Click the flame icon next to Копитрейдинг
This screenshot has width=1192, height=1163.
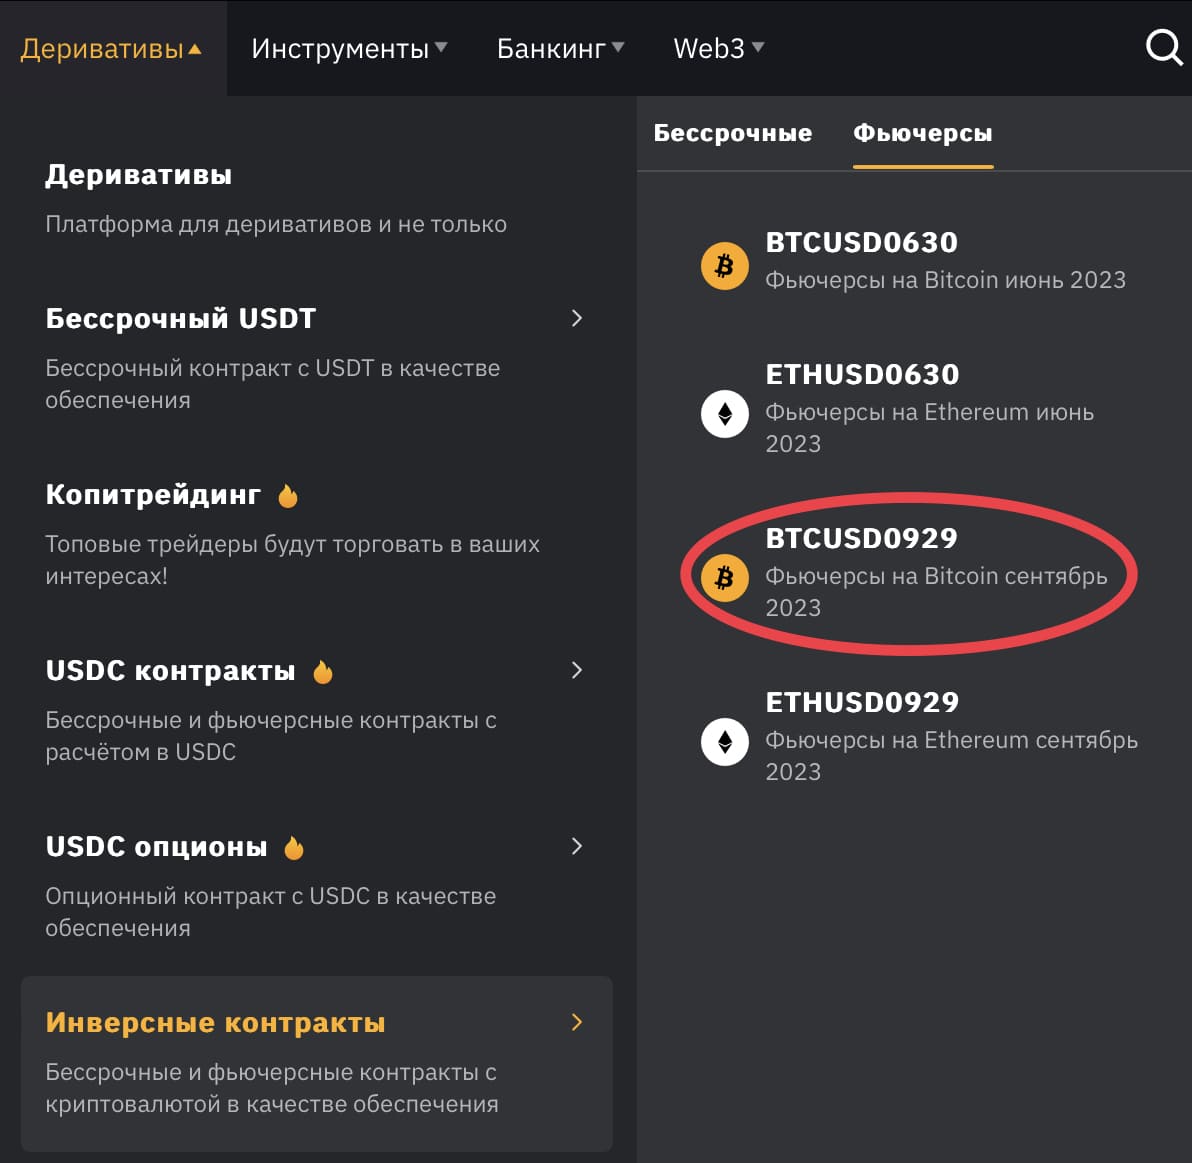[x=288, y=496]
